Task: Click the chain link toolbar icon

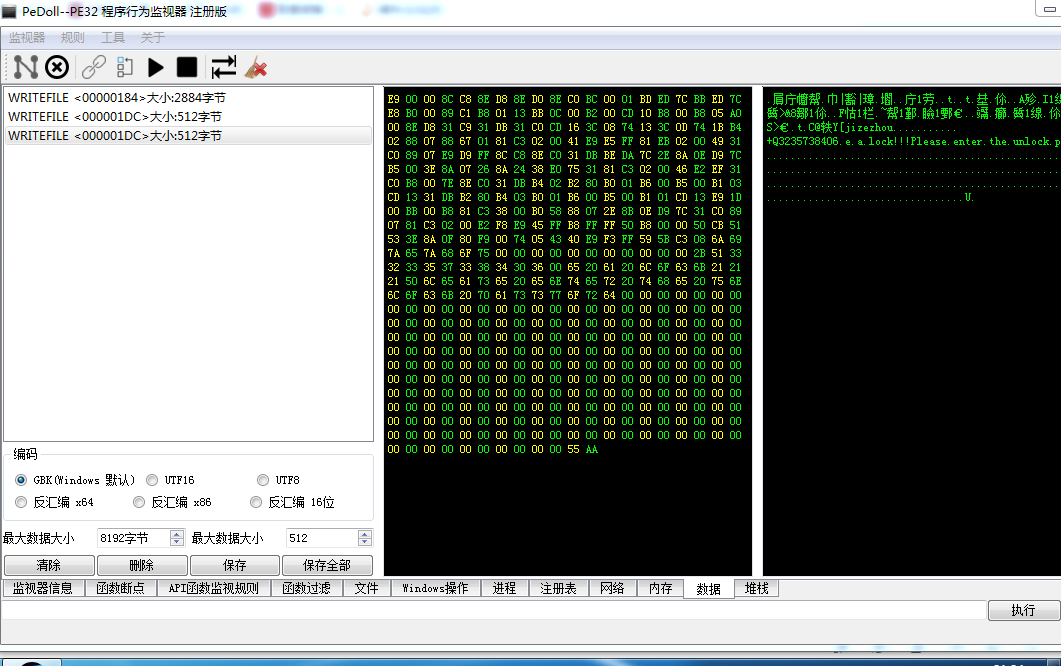Action: click(x=93, y=67)
